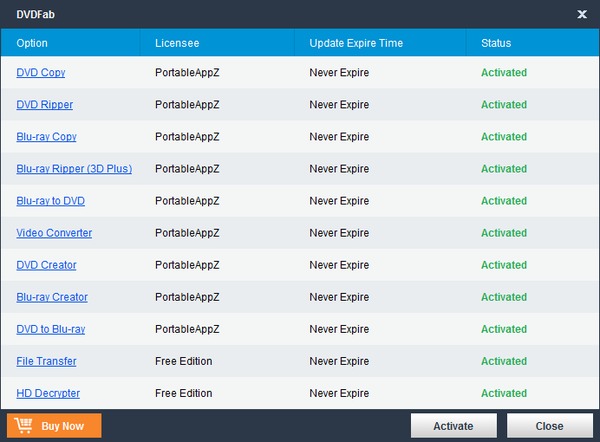Screen dimensions: 600x442
Task: Select the Blu-ray Copy link
Action: tap(46, 137)
